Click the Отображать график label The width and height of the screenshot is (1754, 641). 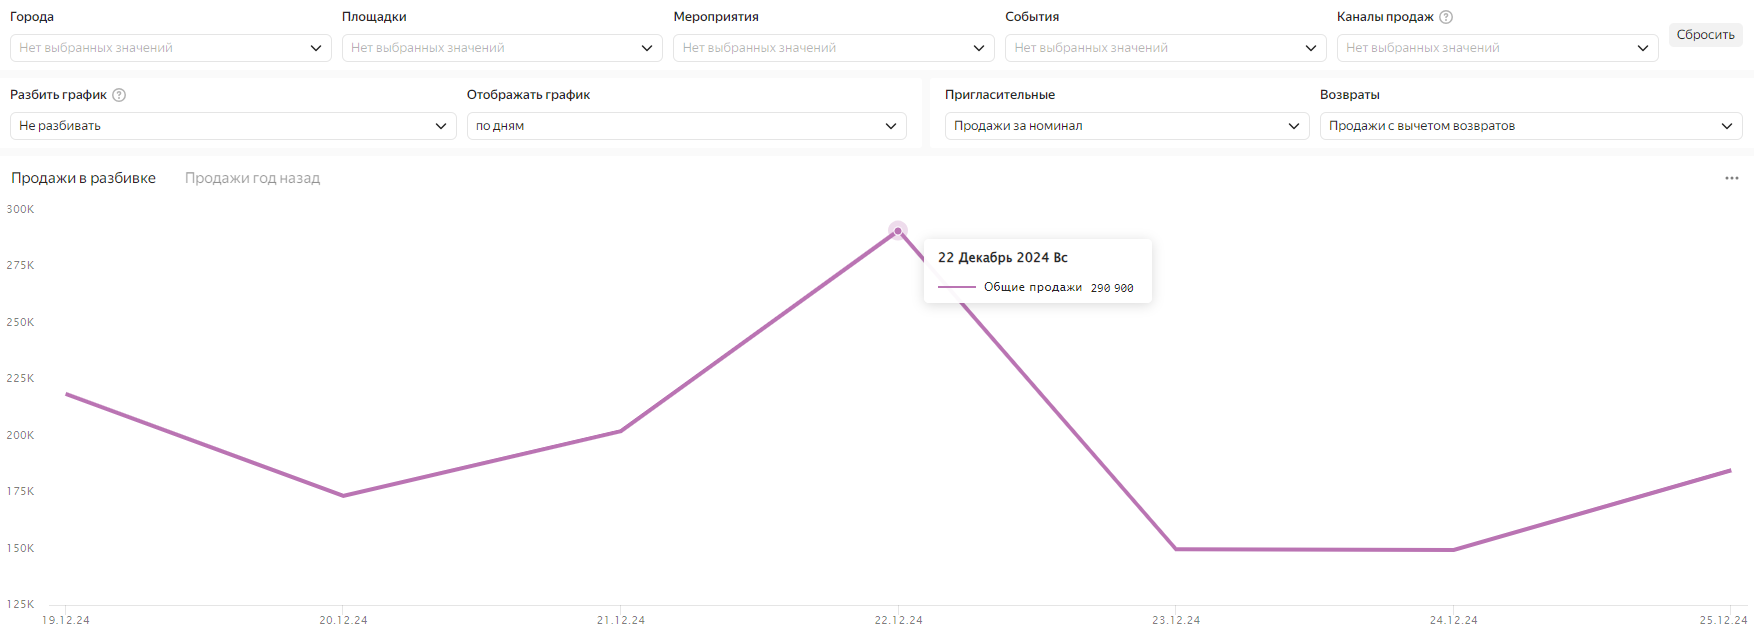point(528,95)
